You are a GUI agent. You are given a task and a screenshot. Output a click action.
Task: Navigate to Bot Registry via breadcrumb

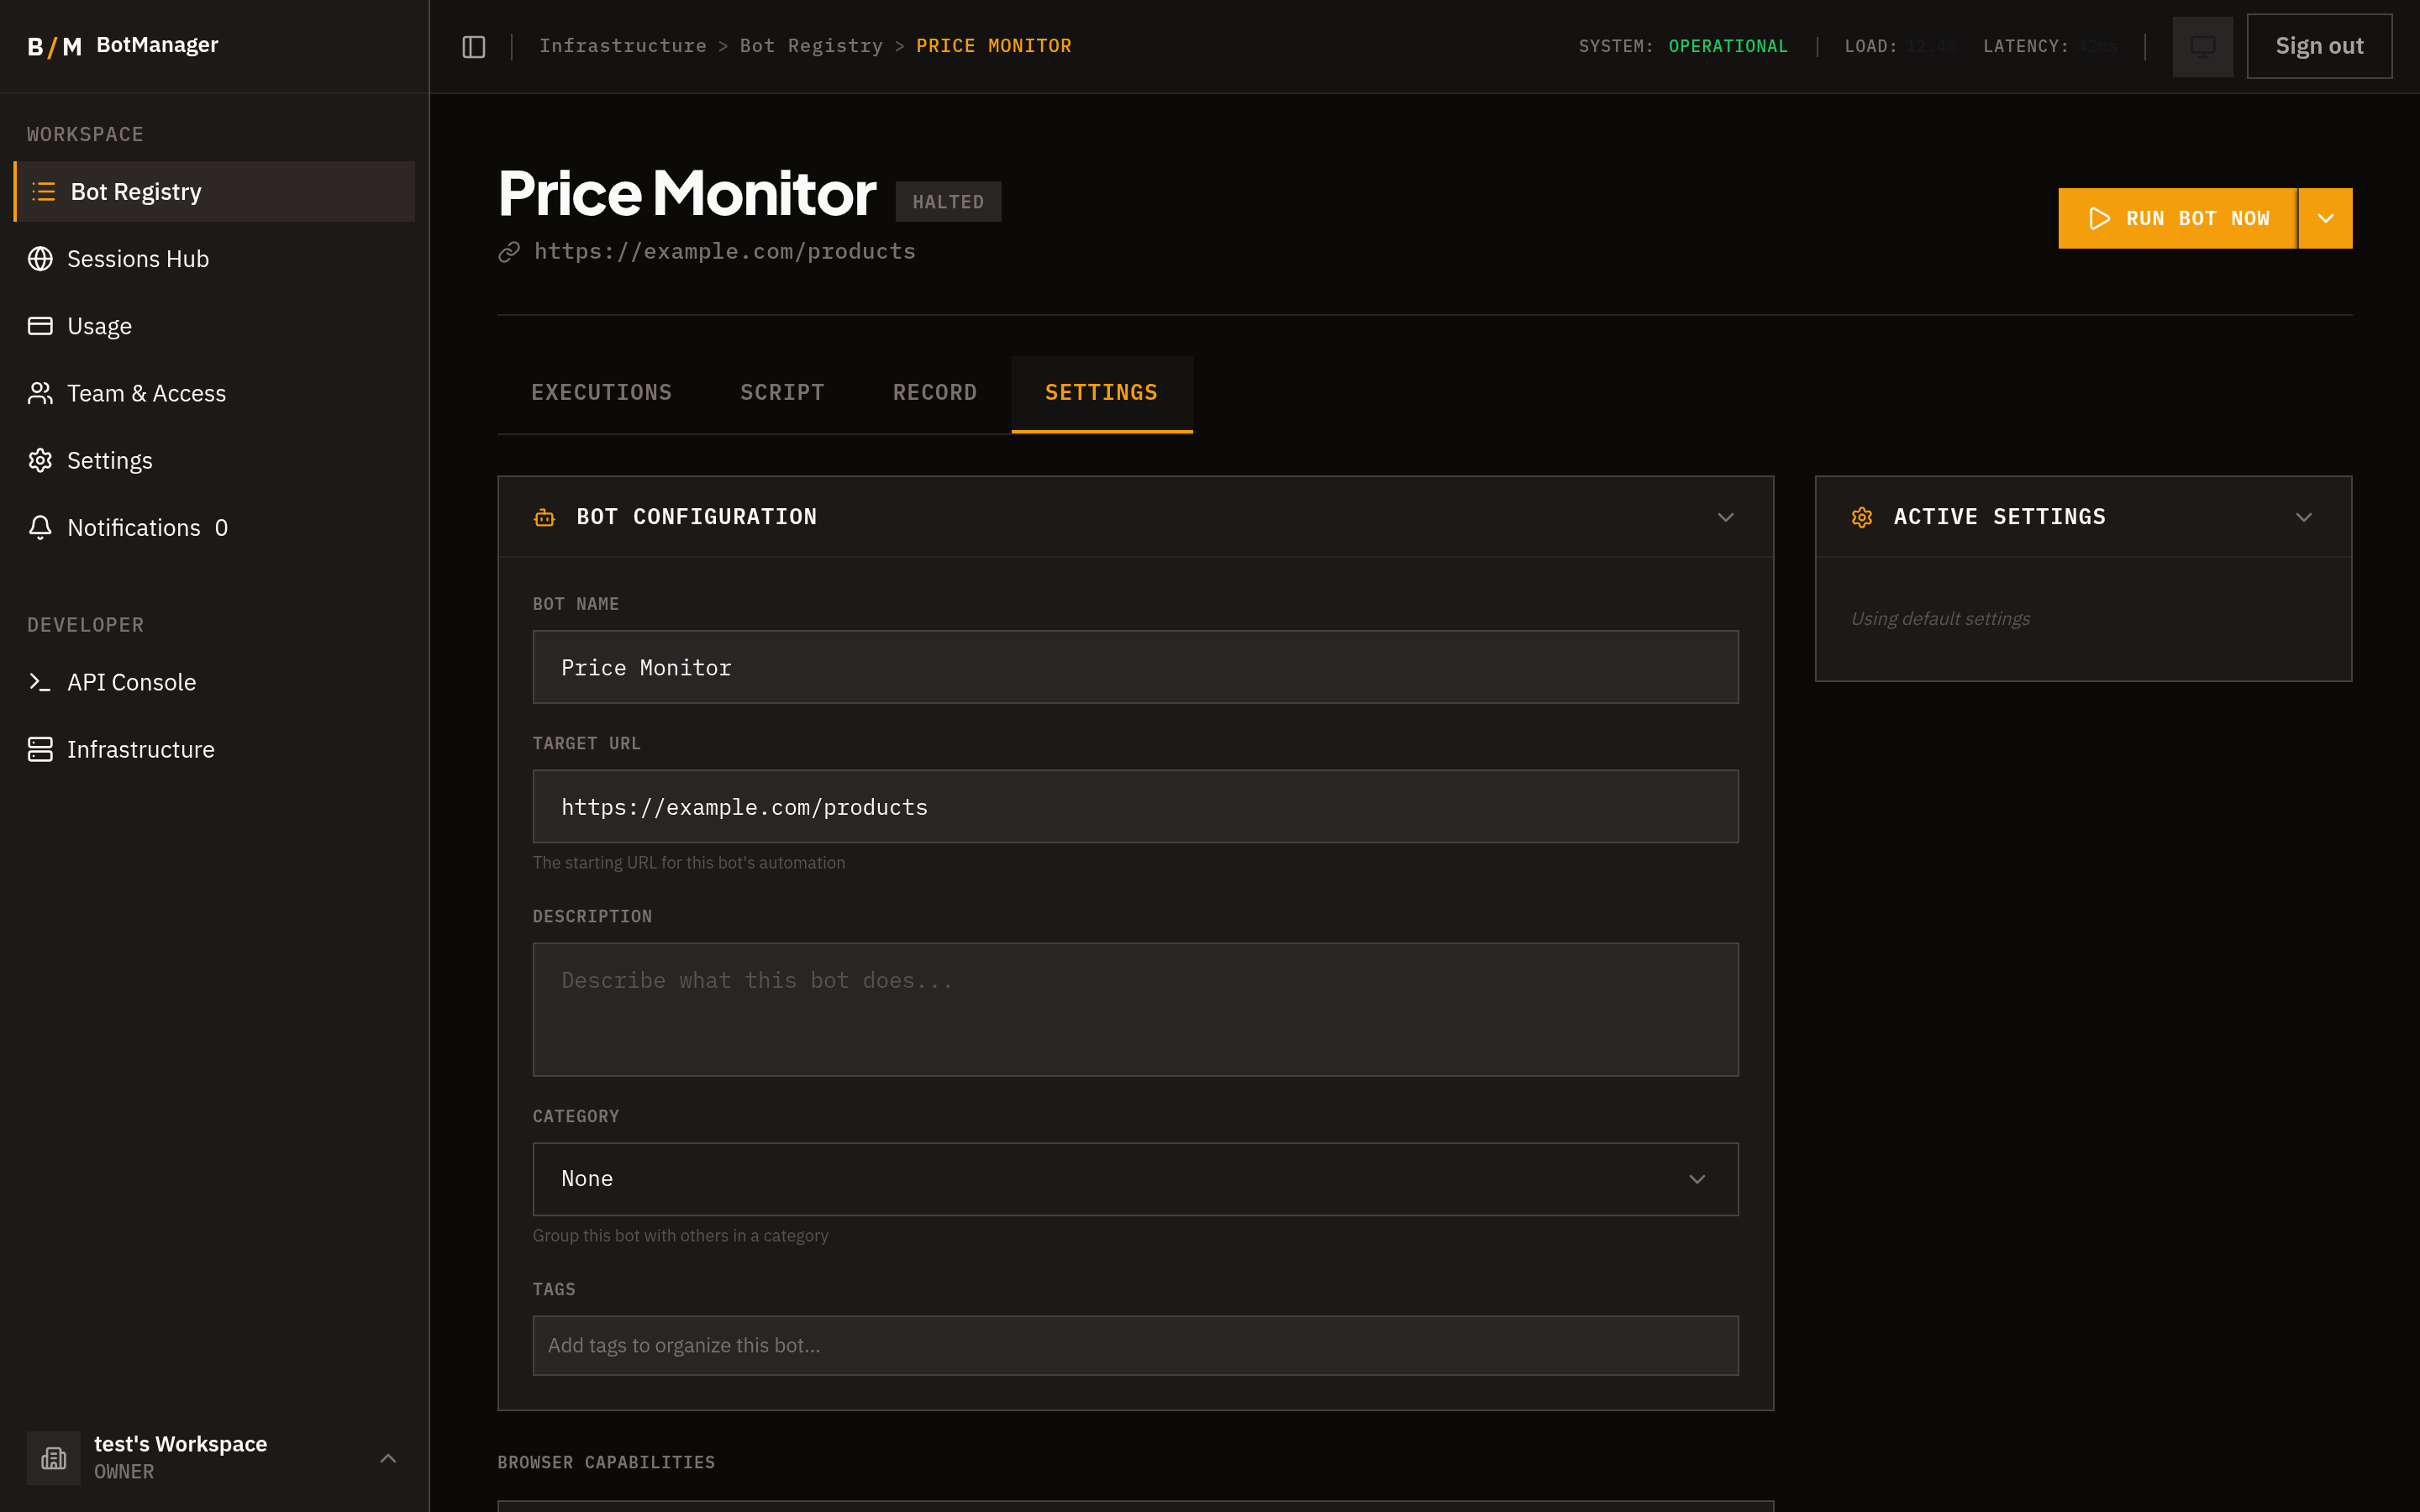tap(810, 45)
